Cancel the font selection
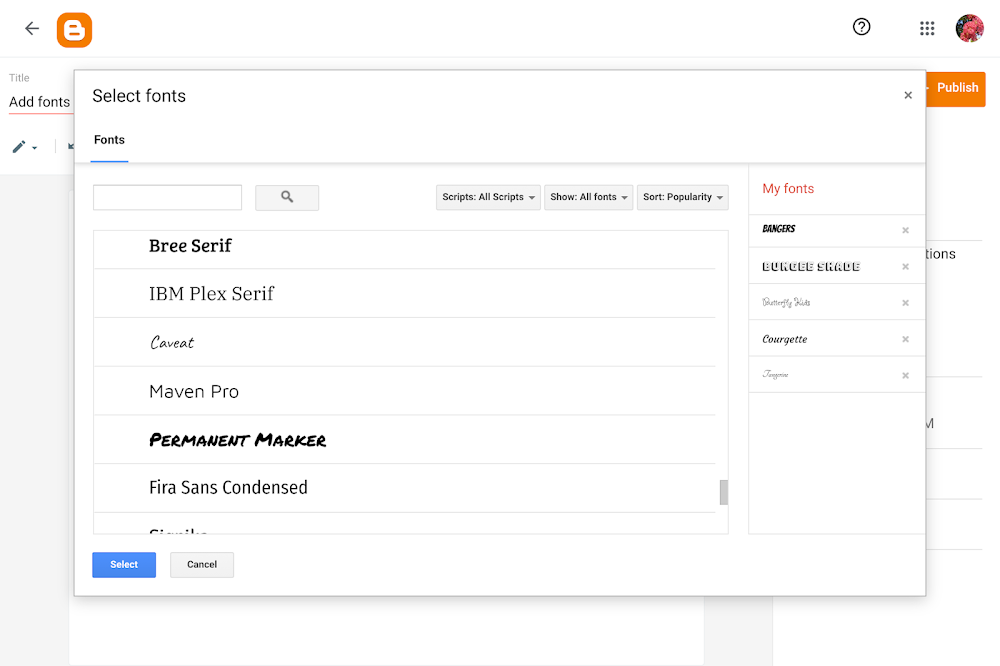 coord(202,565)
